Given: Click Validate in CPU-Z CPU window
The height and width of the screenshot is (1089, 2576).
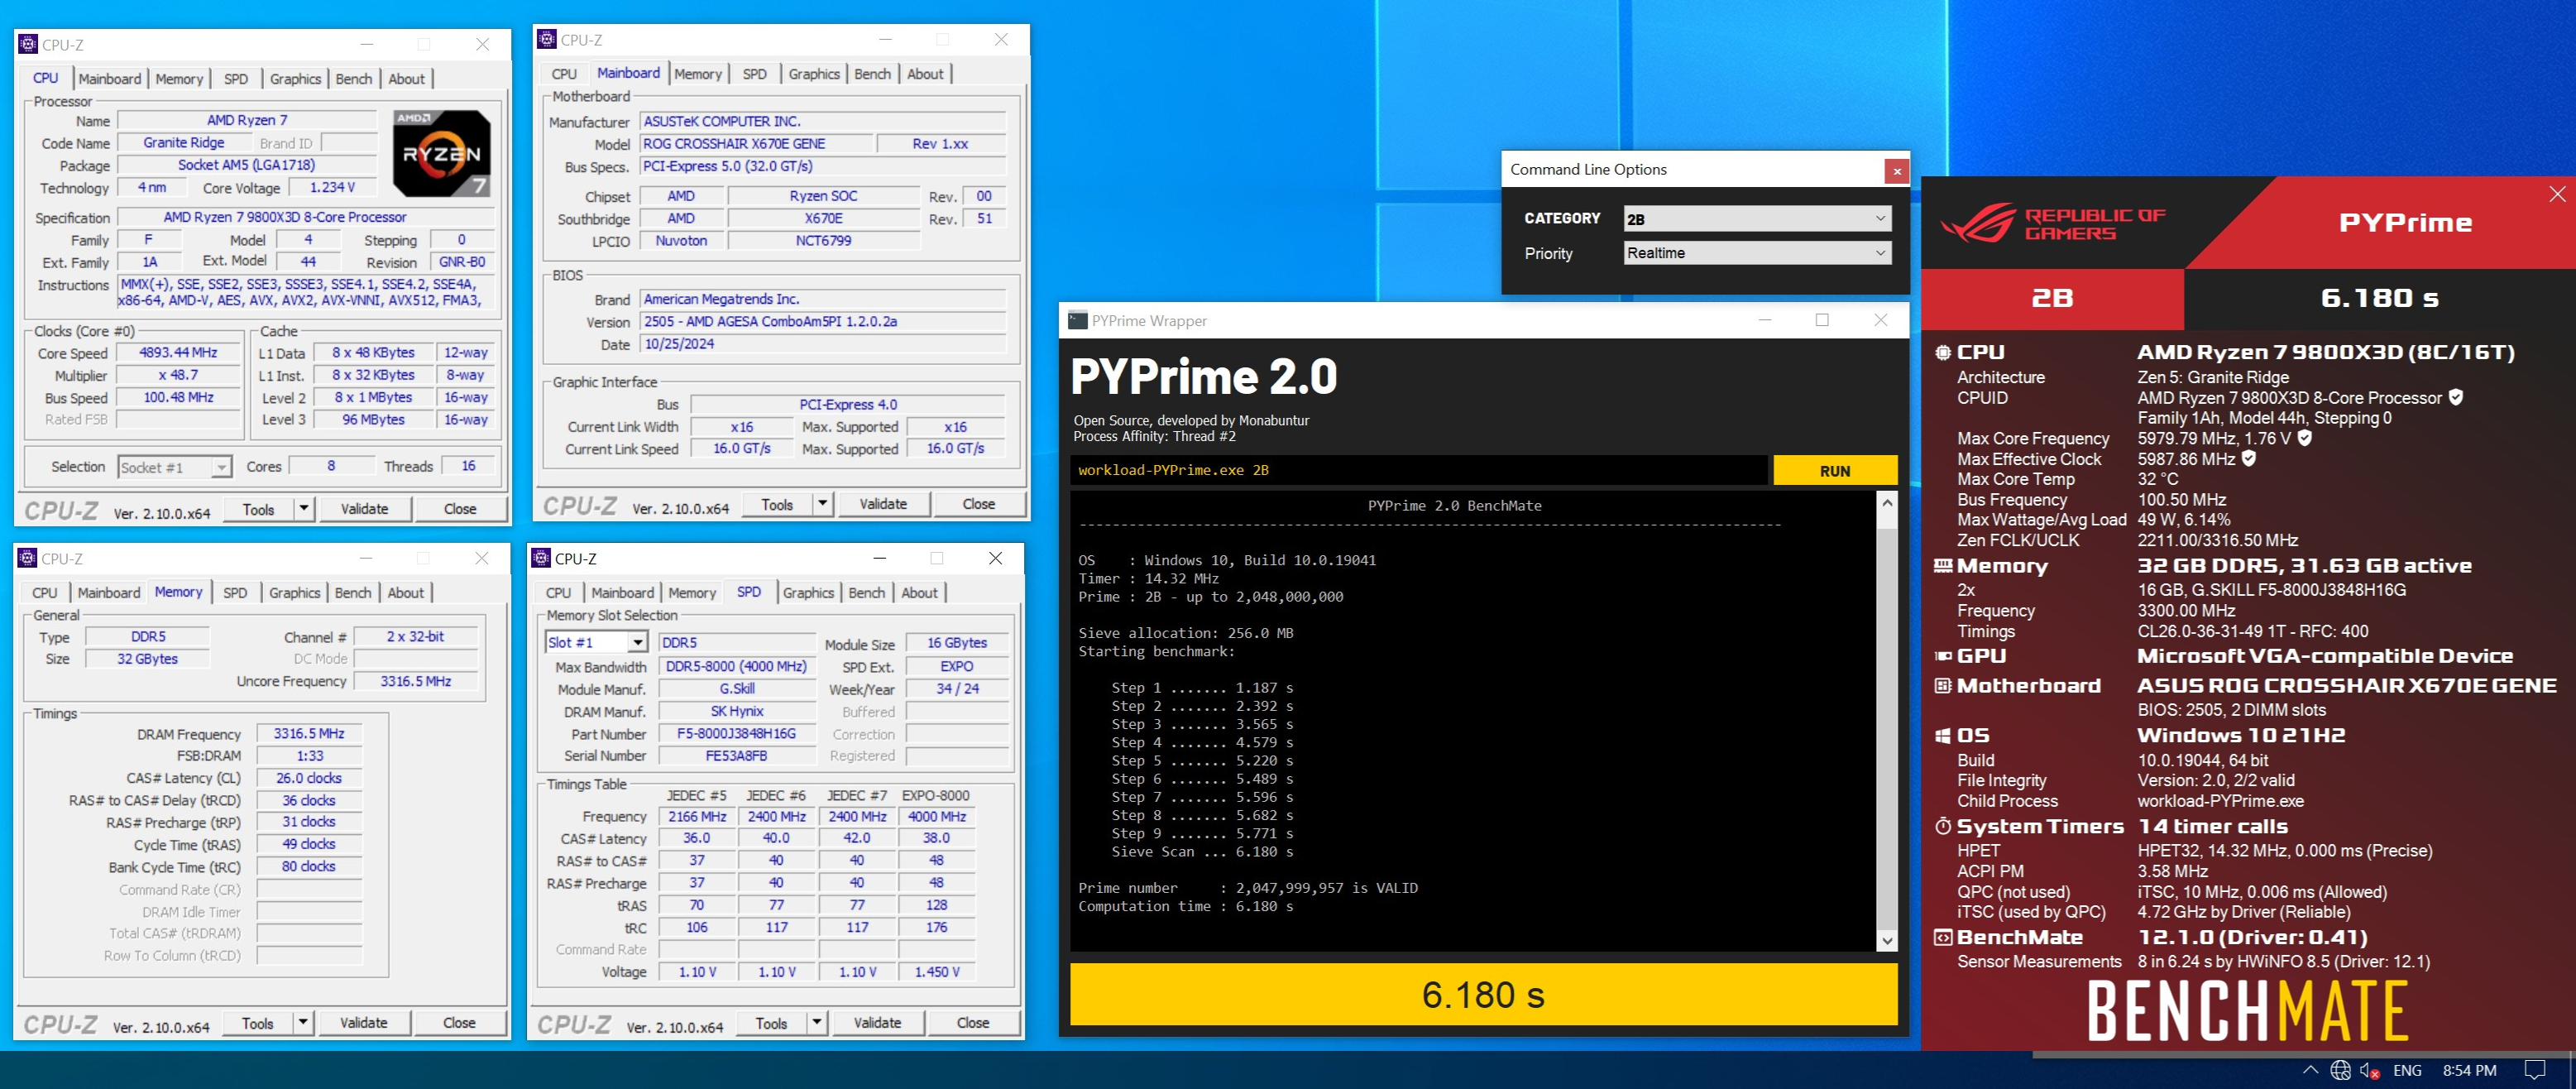Looking at the screenshot, I should click(x=365, y=509).
